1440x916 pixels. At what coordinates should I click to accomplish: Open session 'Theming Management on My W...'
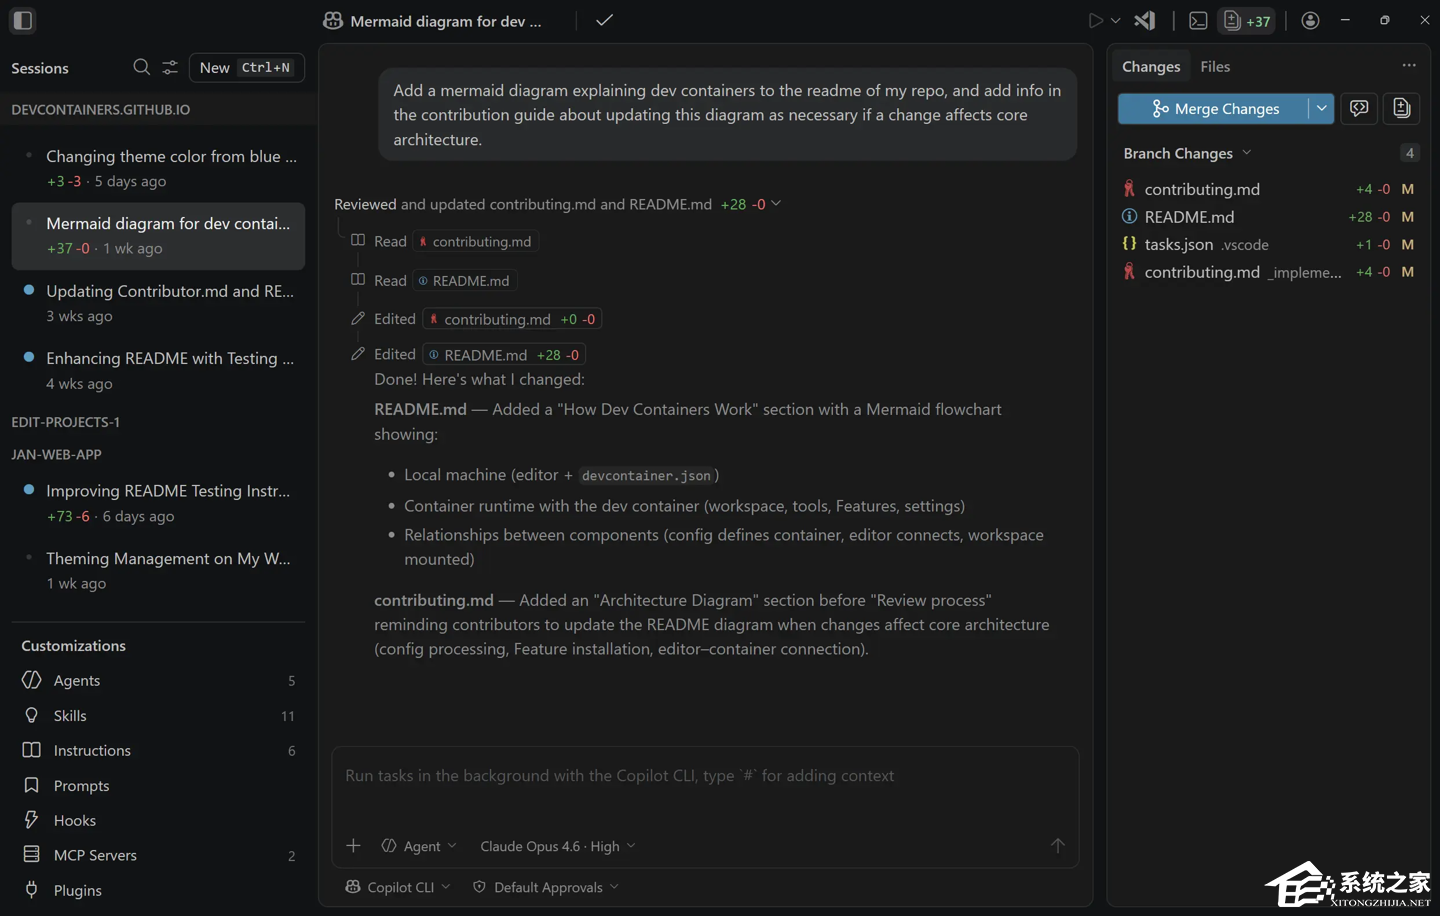coord(158,570)
